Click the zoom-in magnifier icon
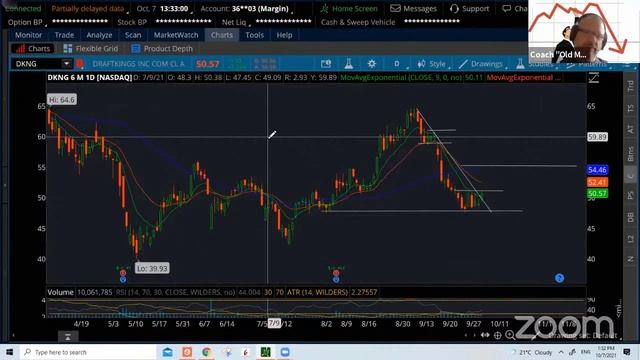This screenshot has width=640, height=360. click(510, 335)
